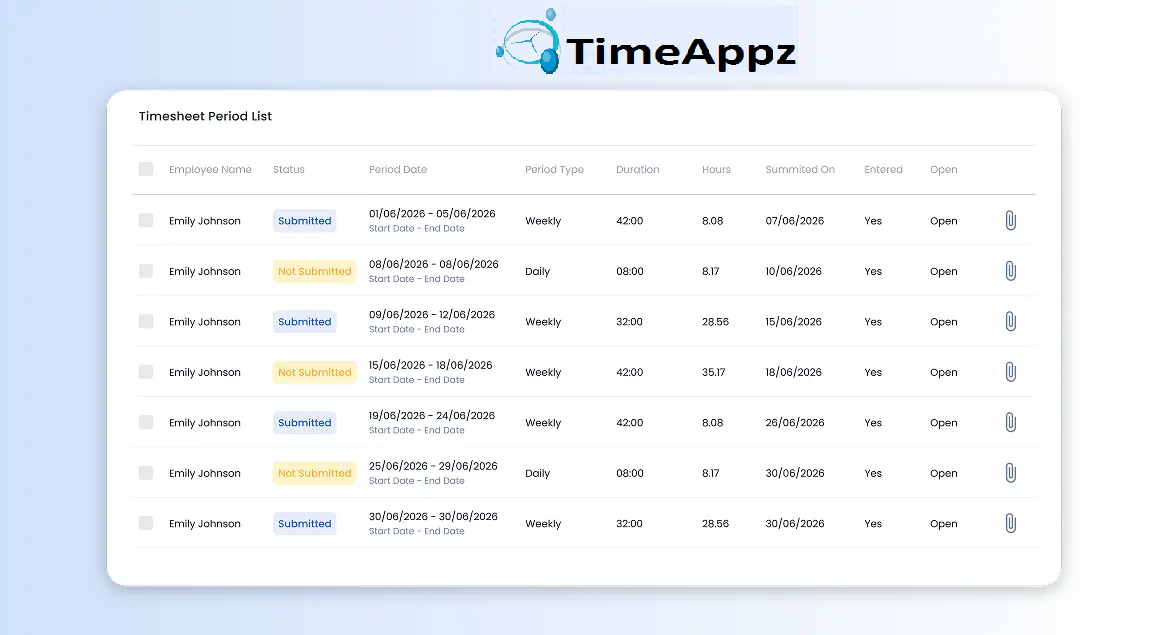The width and height of the screenshot is (1168, 635).
Task: Click summited date 15/06/2026
Action: (x=793, y=321)
